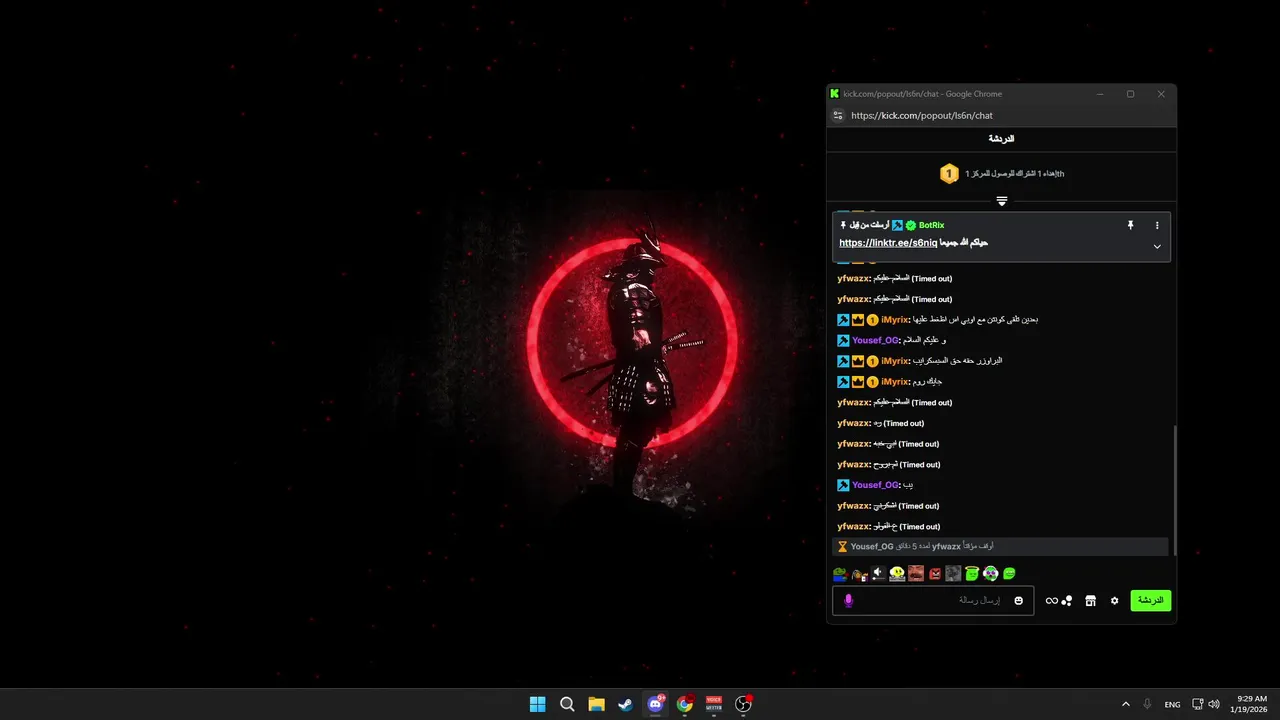Open Steam from taskbar

click(x=625, y=704)
